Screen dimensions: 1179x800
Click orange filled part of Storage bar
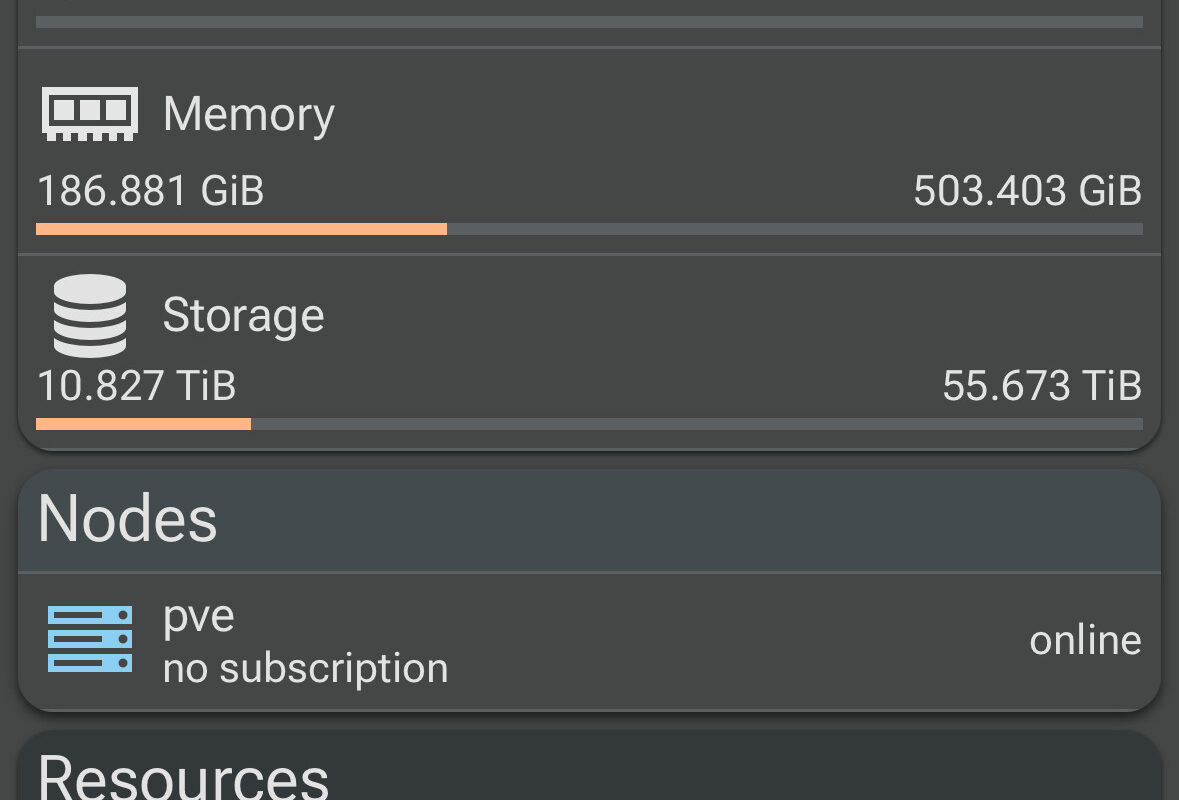[x=143, y=424]
